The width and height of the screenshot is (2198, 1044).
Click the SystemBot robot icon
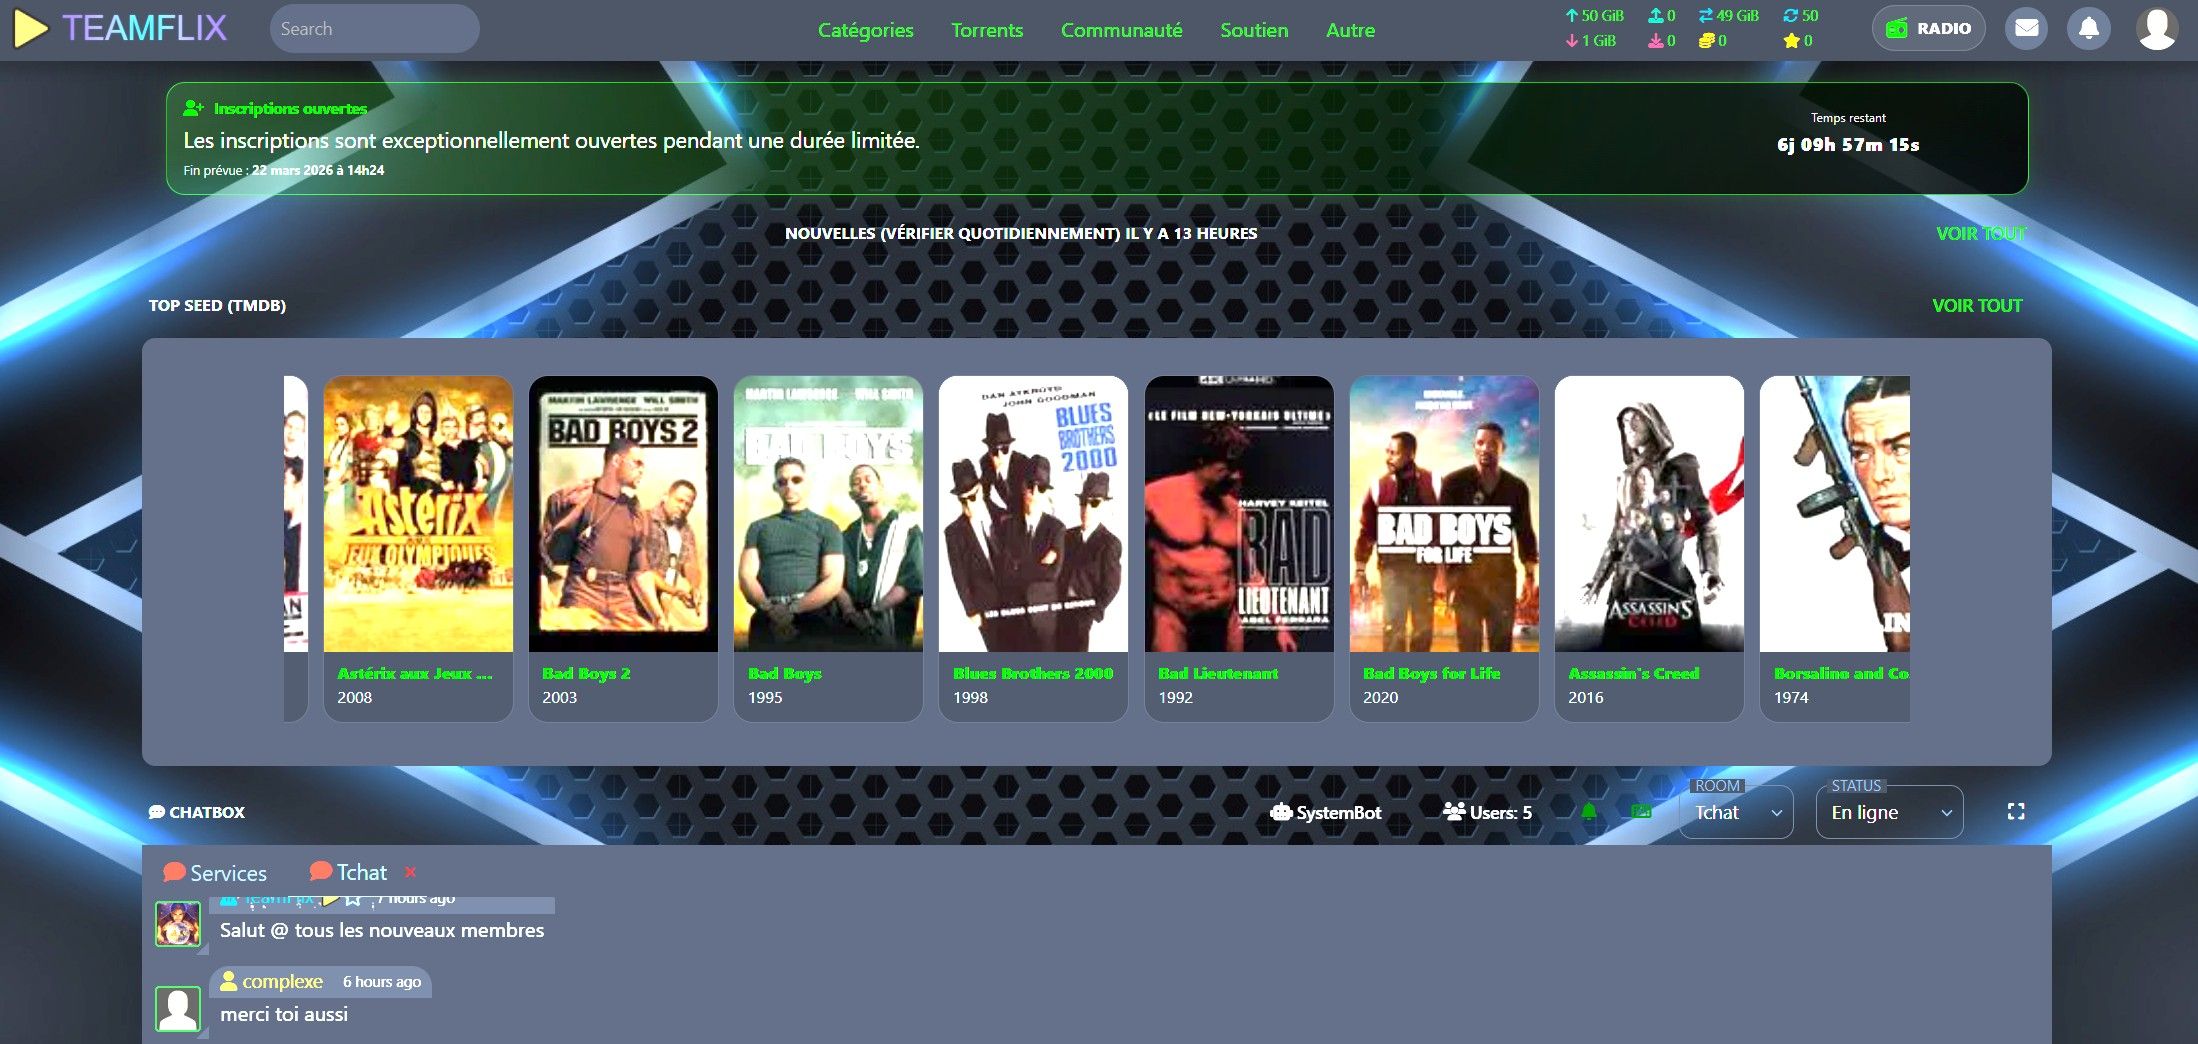coord(1281,812)
